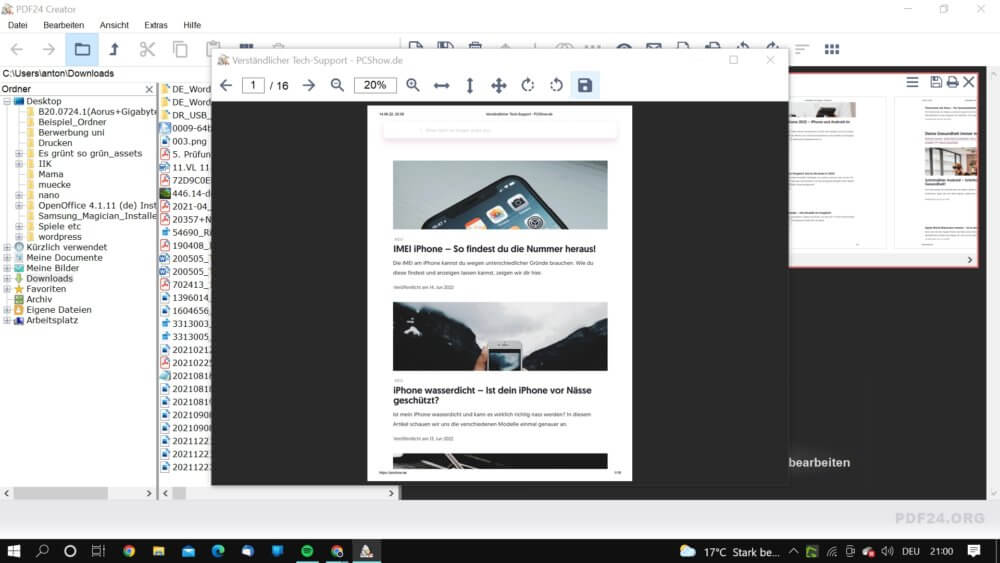This screenshot has width=1000, height=563.
Task: Save the document from preview toolbar
Action: (x=585, y=85)
